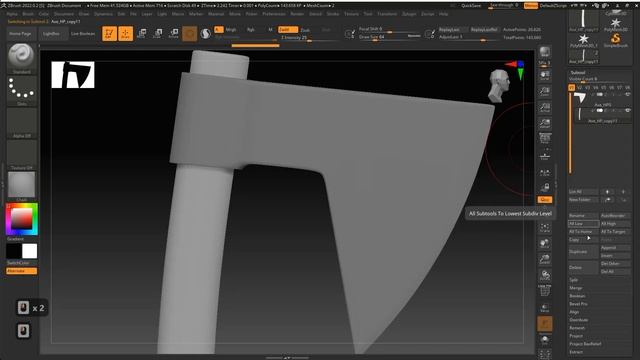Open the Standard brush picker
This screenshot has height=360, width=640.
21,58
